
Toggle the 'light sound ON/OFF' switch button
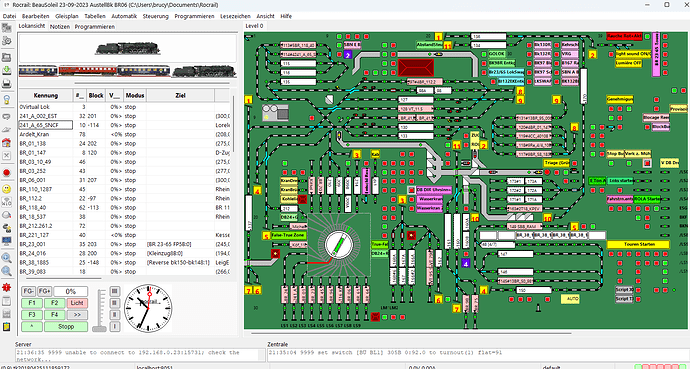click(633, 54)
